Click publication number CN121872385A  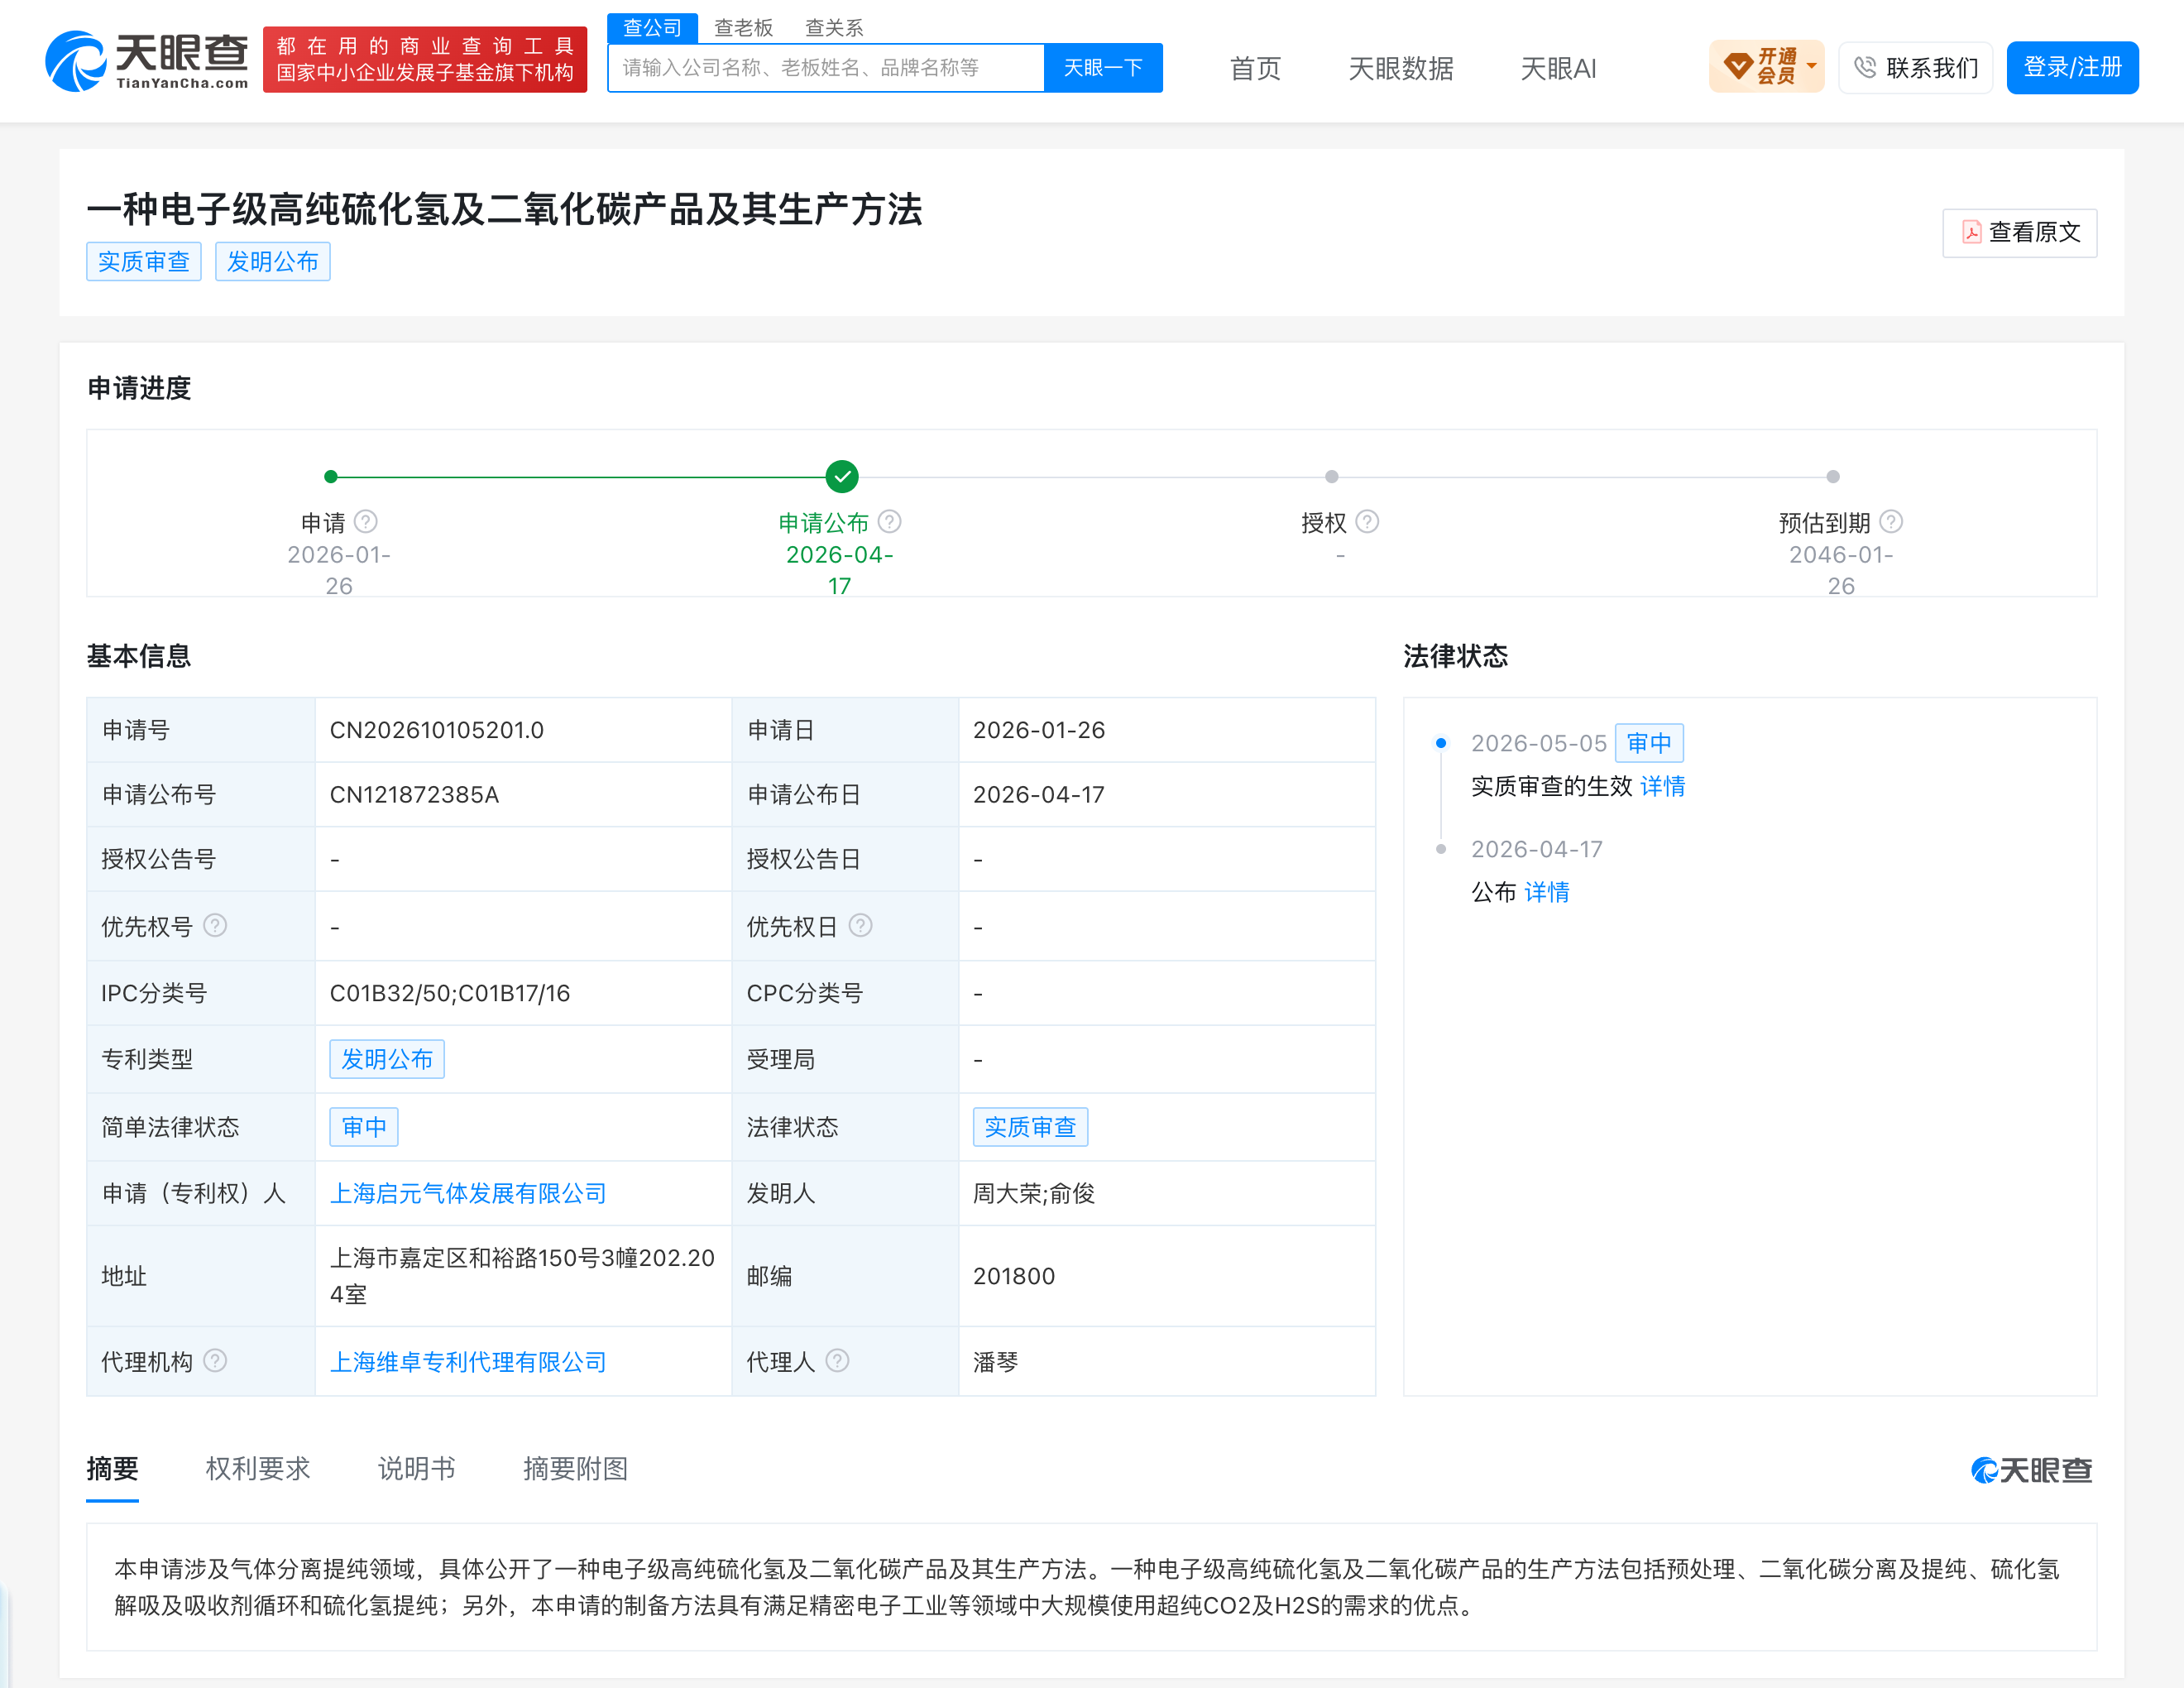[414, 795]
